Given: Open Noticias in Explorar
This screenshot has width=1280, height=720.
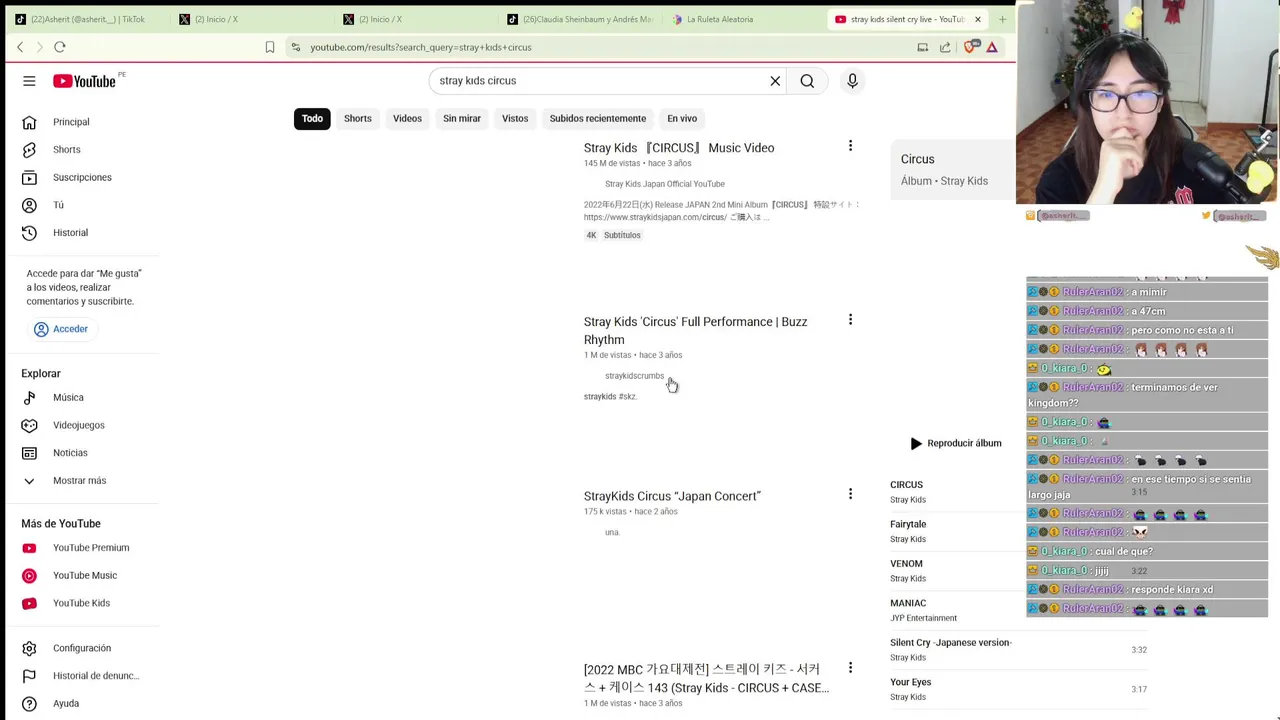Looking at the screenshot, I should click(x=70, y=453).
